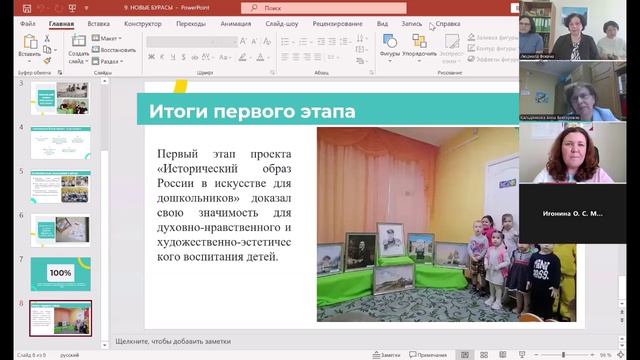640x360 pixels.
Task: Switch to the Переходы tab
Action: coord(191,24)
